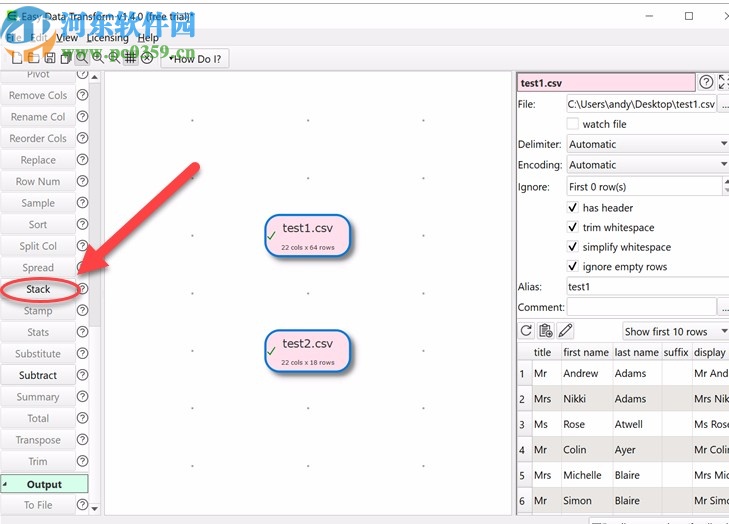
Task: Open help for Replace transform
Action: [x=82, y=159]
